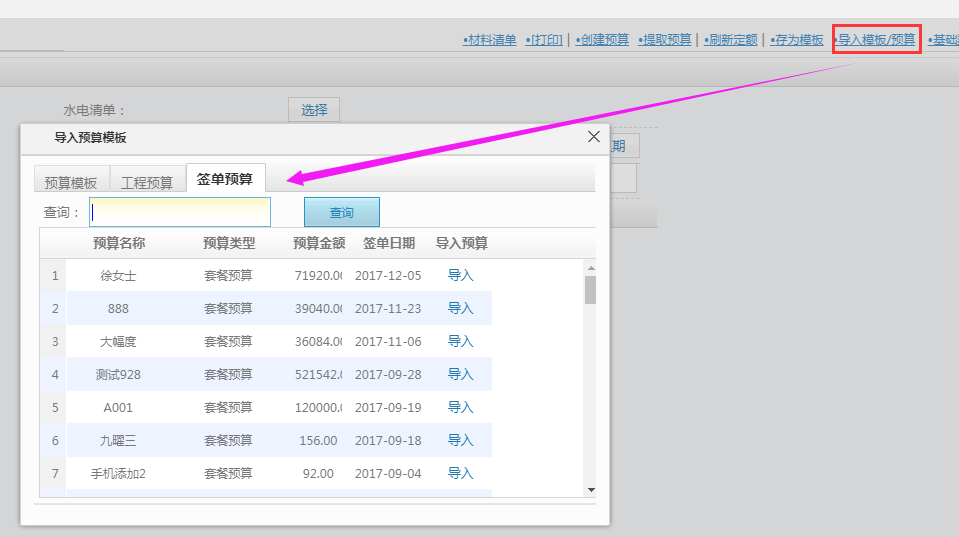
Task: Click row number 5 in the table
Action: [55, 408]
